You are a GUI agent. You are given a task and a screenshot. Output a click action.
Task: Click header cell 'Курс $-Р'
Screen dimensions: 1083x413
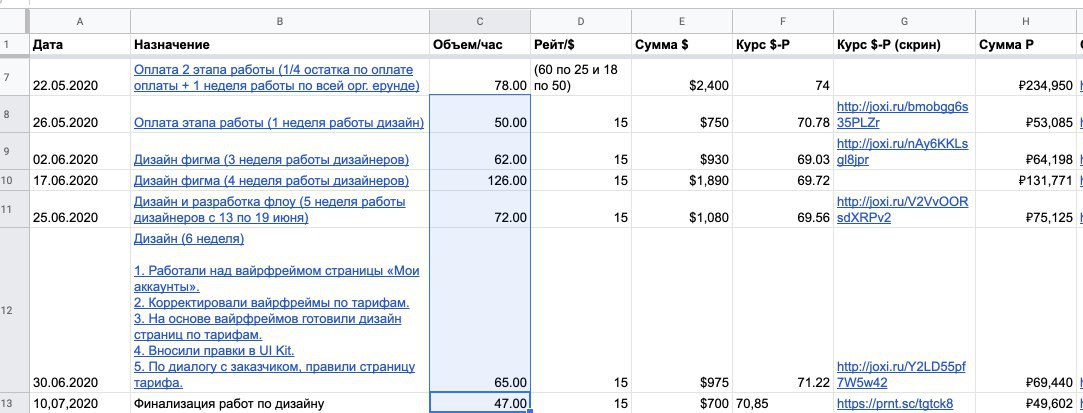click(782, 45)
